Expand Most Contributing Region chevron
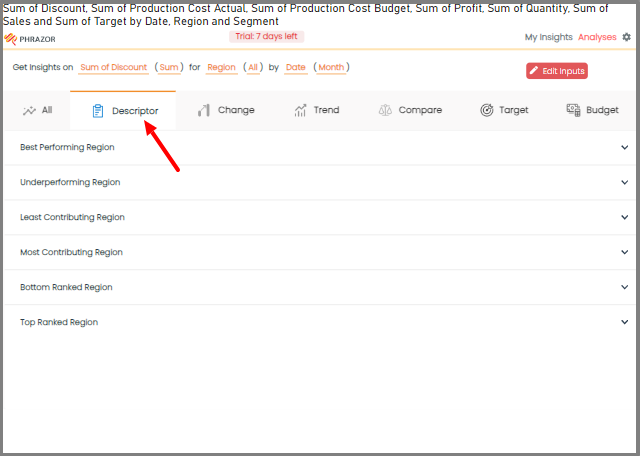The width and height of the screenshot is (640, 456). 624,252
